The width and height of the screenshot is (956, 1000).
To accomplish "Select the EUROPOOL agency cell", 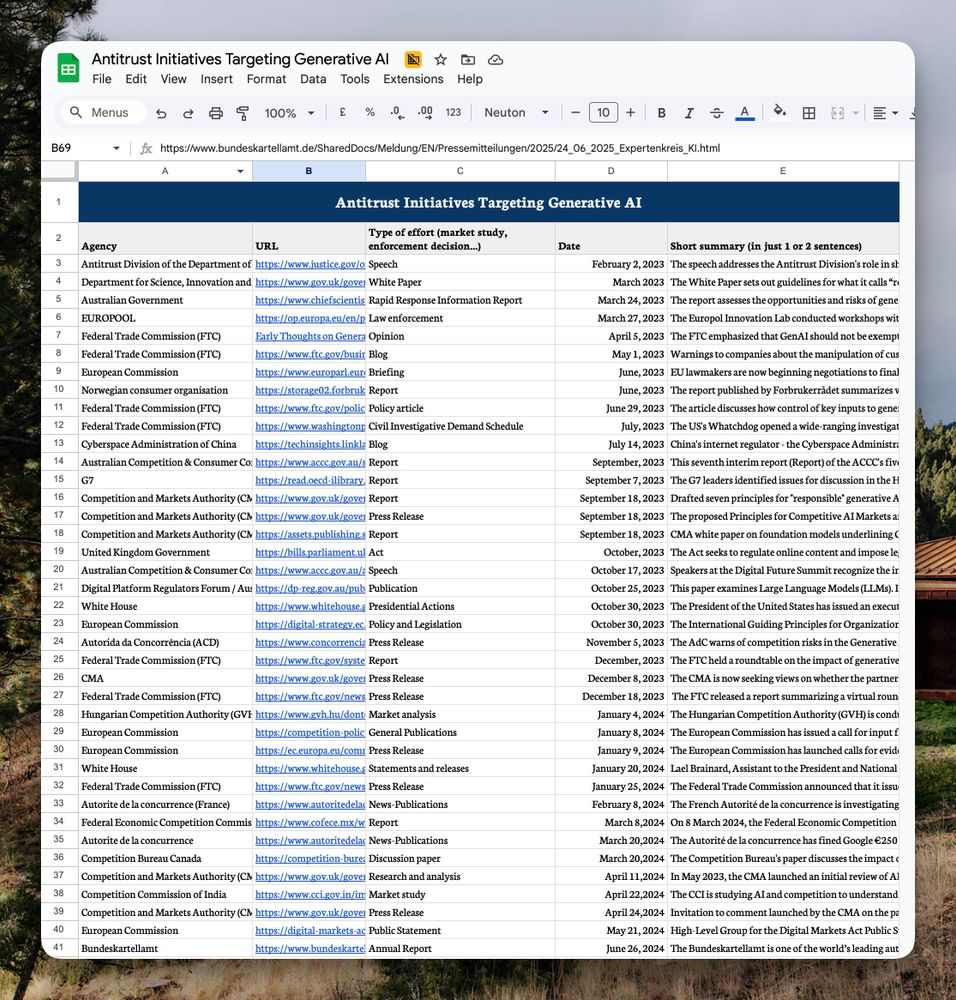I will pos(165,318).
